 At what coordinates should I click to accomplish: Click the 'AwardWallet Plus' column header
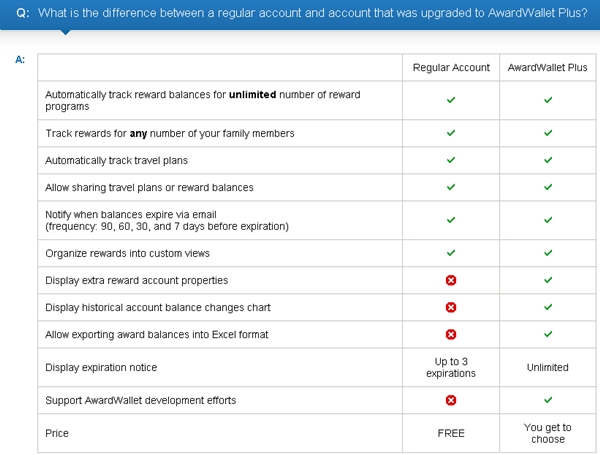[547, 67]
